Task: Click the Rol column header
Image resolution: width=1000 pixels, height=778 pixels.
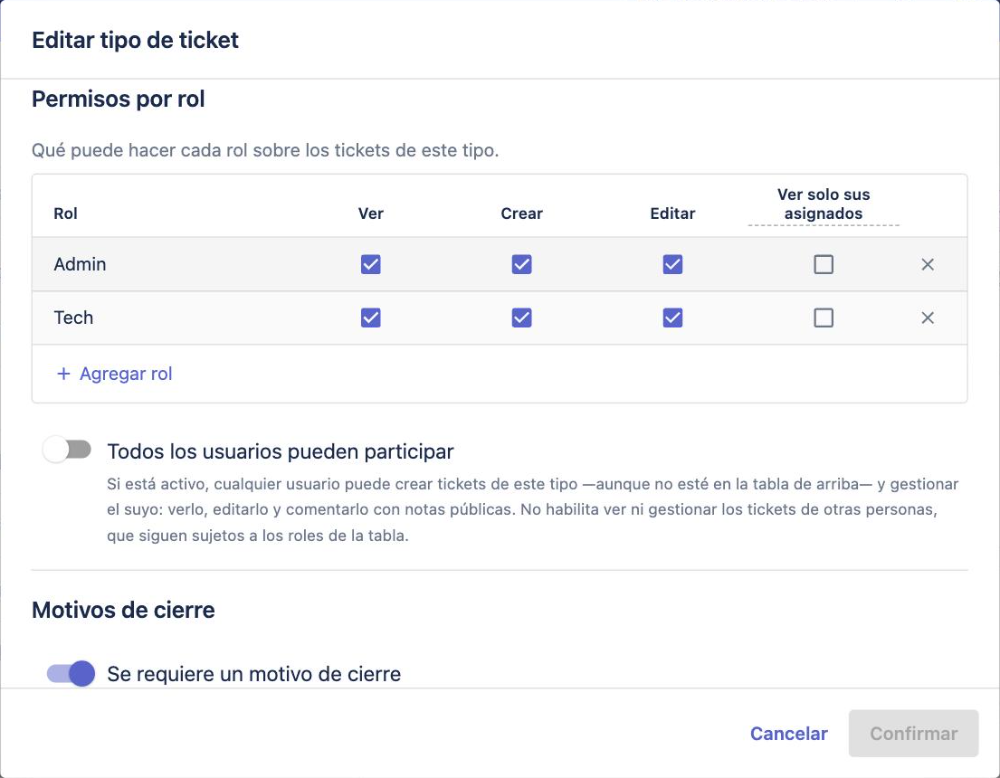Action: pyautogui.click(x=66, y=214)
